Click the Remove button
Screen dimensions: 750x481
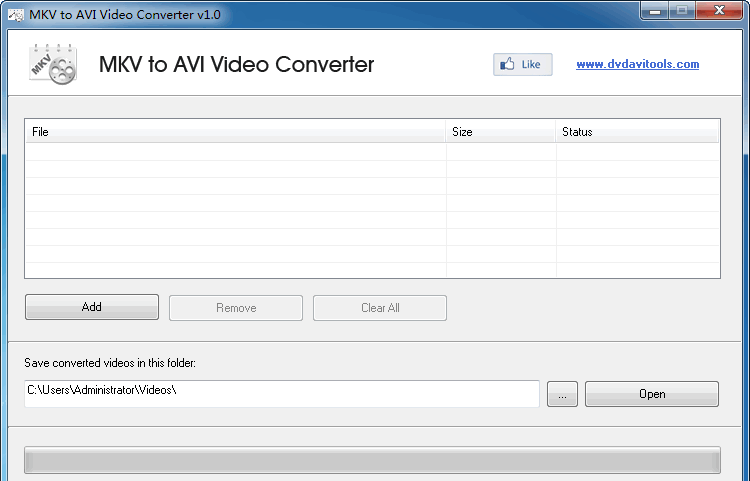pyautogui.click(x=236, y=308)
